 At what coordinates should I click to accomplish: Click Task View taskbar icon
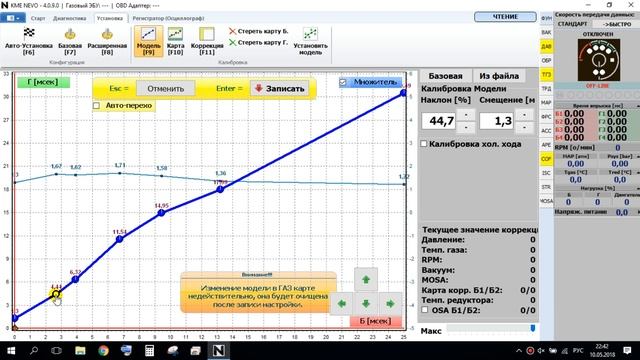coord(57,351)
